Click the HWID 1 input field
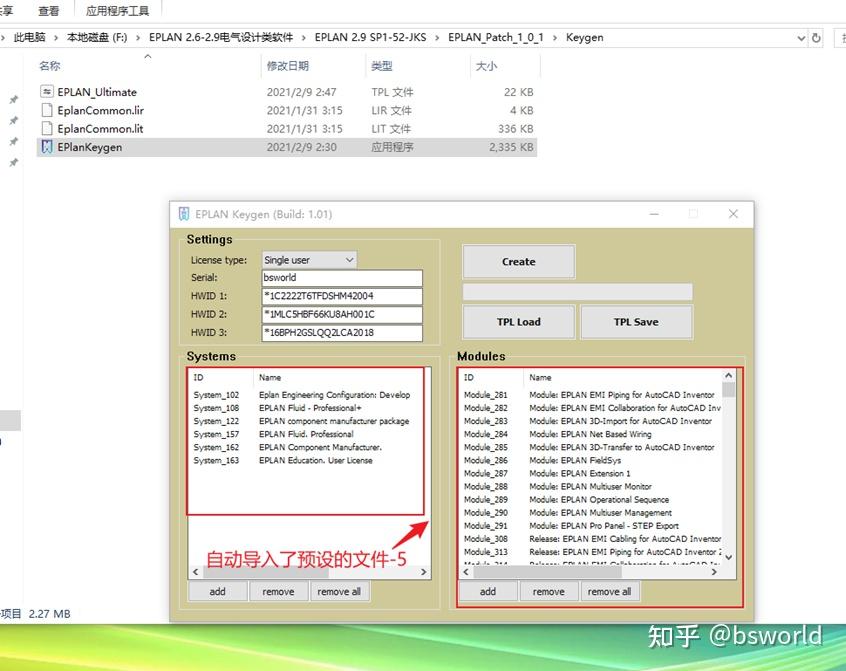This screenshot has width=846, height=671. click(342, 296)
